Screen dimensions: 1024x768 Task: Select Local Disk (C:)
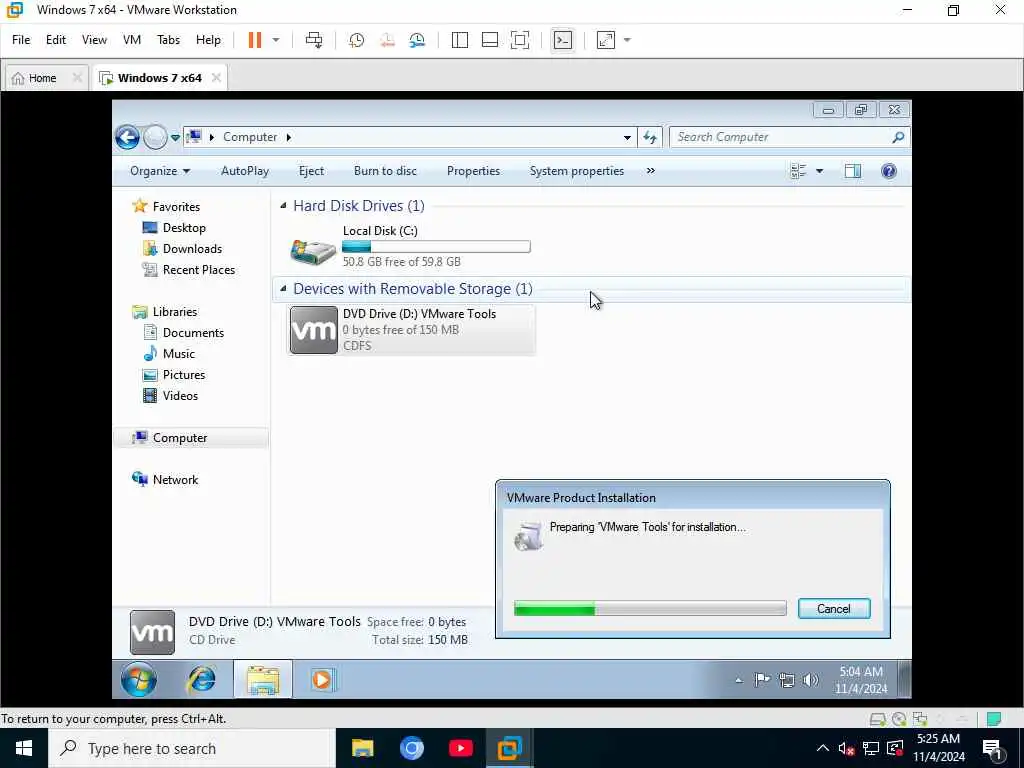click(x=410, y=246)
